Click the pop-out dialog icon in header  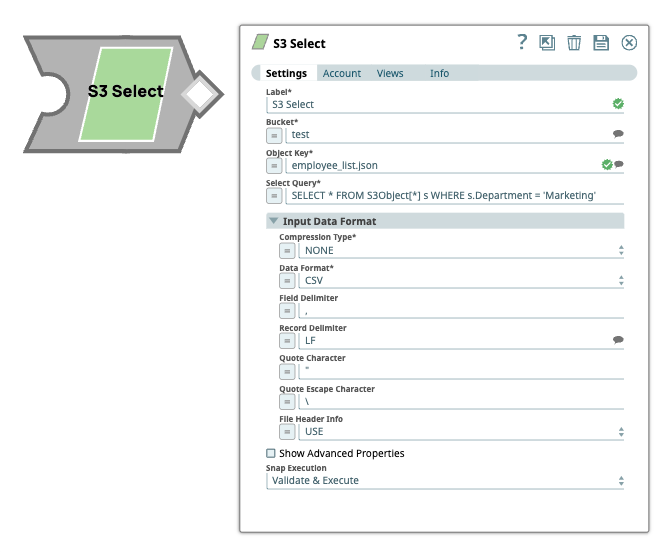pyautogui.click(x=547, y=42)
